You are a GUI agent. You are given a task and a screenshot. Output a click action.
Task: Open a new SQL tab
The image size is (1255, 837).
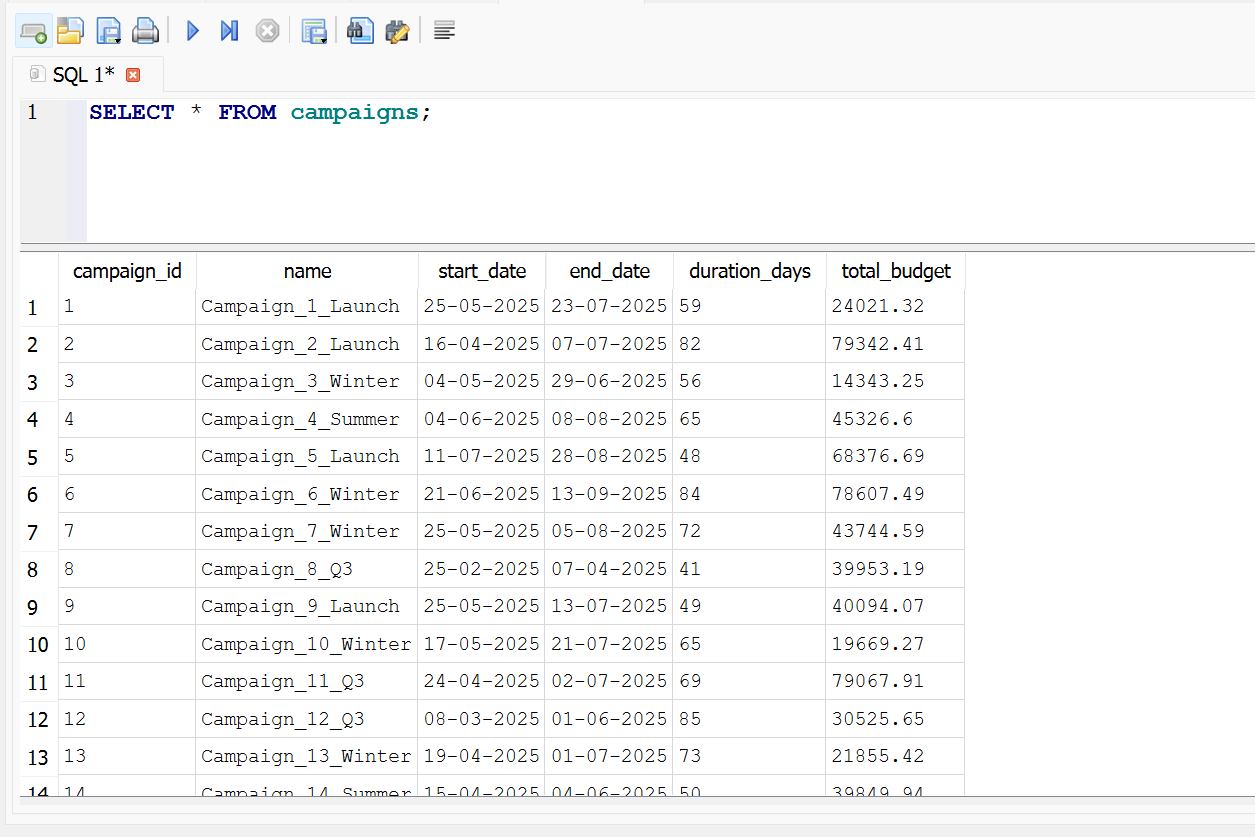pos(33,31)
